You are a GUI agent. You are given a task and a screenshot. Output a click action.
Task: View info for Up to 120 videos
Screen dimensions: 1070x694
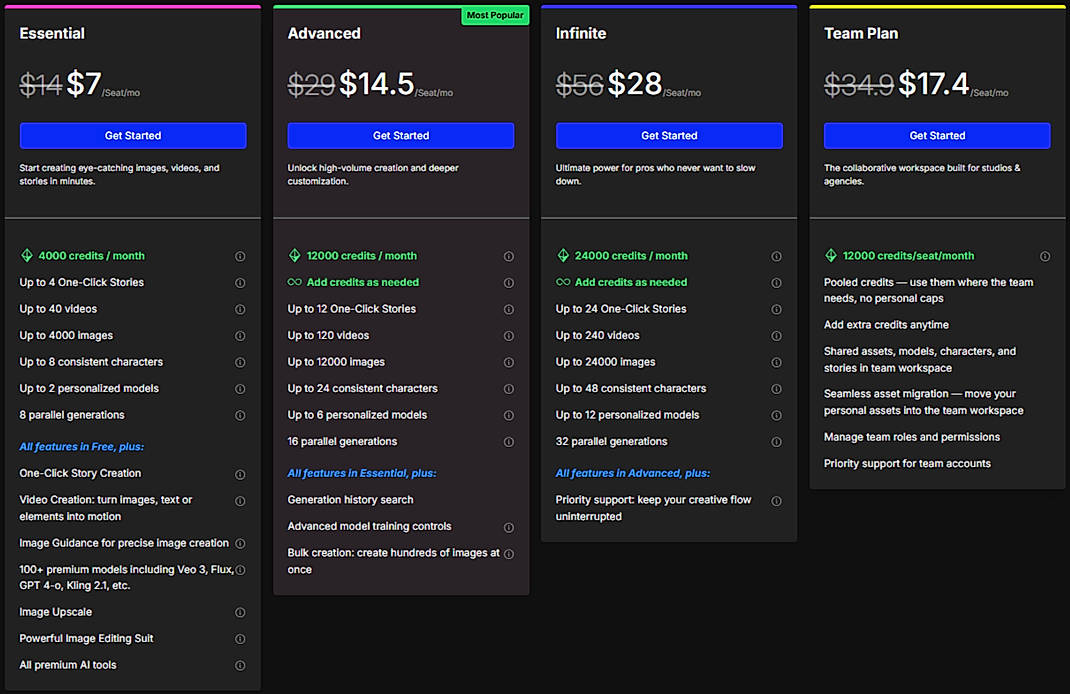coord(509,336)
